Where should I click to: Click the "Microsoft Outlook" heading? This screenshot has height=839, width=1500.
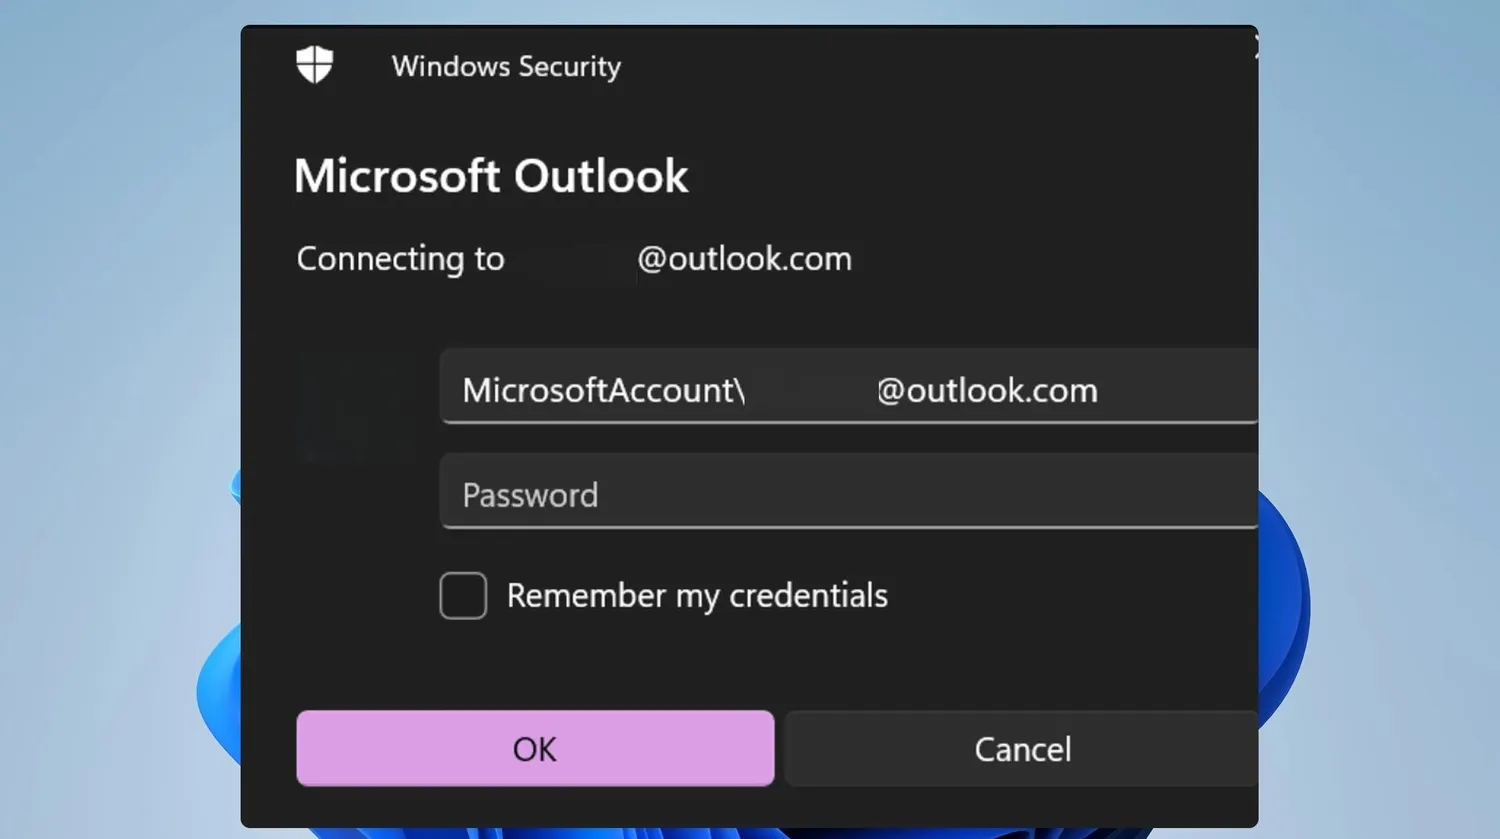(x=491, y=176)
